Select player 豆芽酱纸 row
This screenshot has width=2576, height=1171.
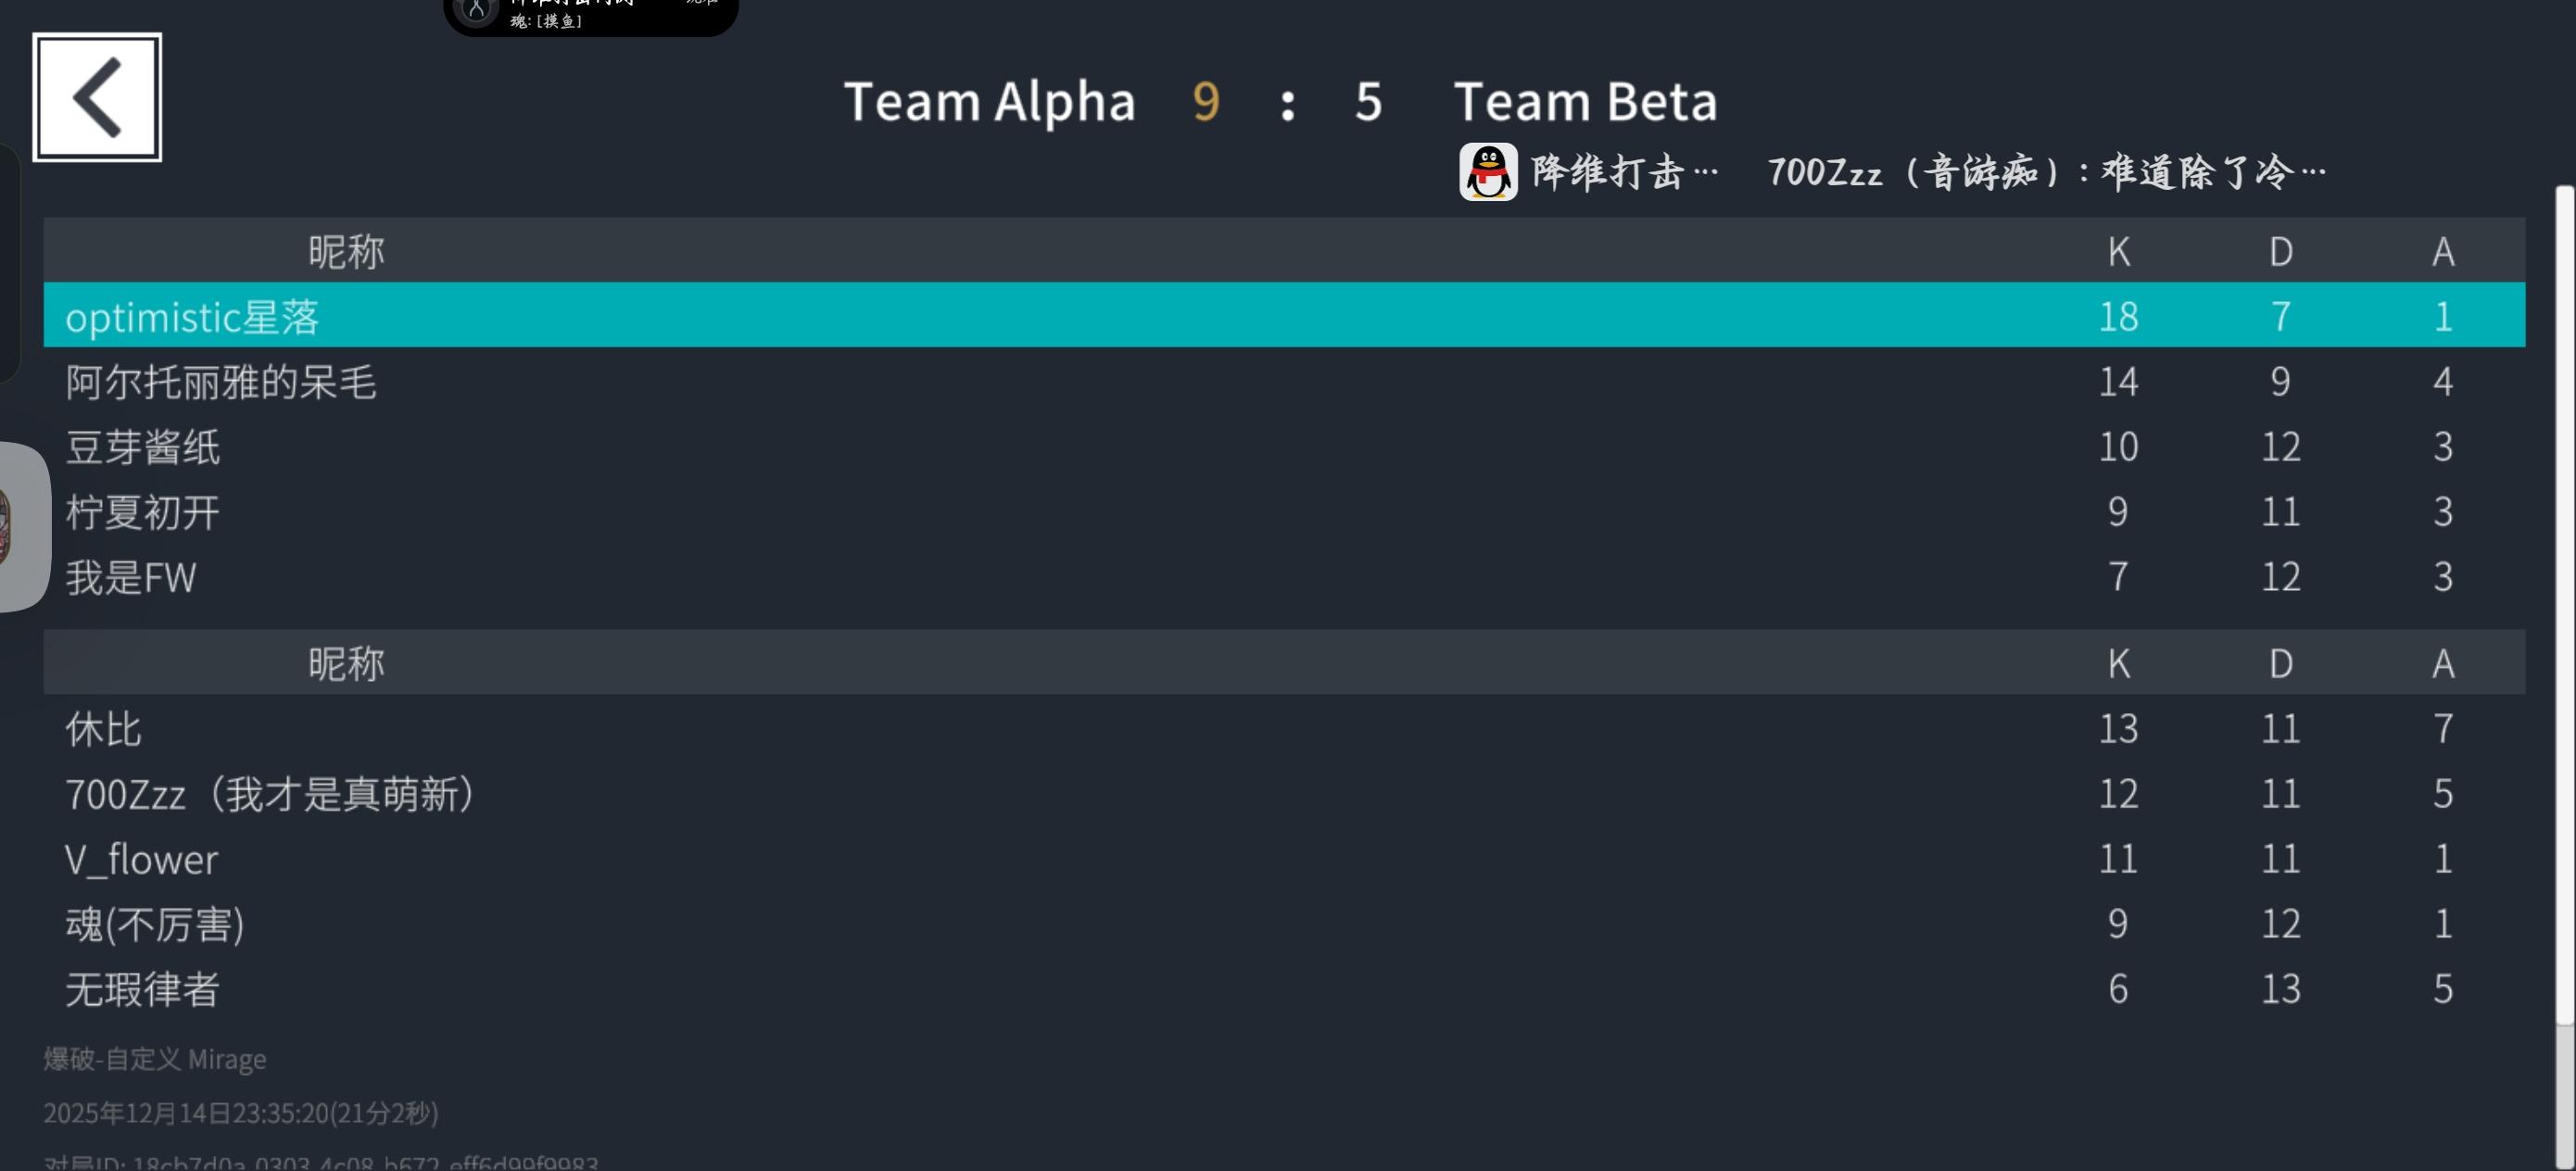pos(142,447)
